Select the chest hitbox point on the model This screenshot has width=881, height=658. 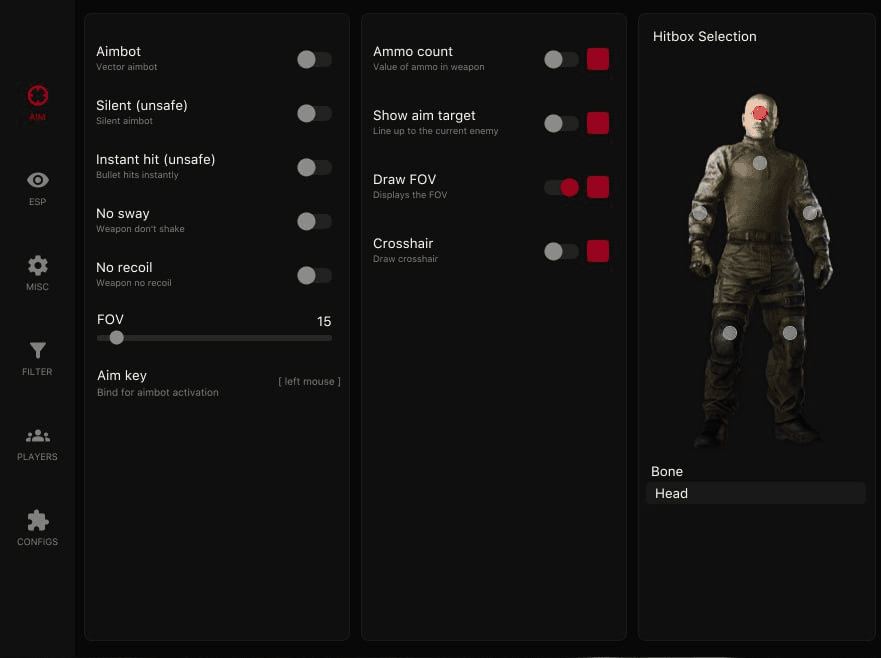click(x=760, y=163)
